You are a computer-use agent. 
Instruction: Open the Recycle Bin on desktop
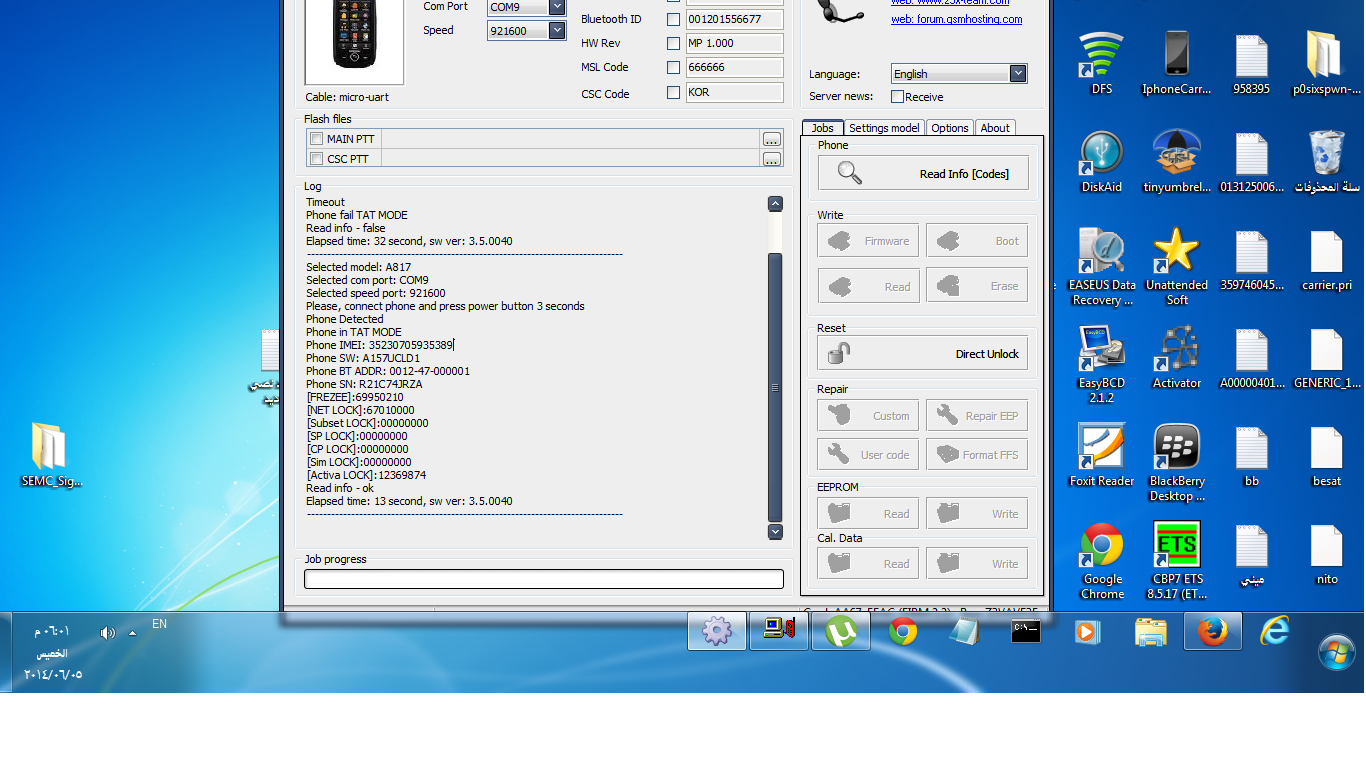[1326, 160]
